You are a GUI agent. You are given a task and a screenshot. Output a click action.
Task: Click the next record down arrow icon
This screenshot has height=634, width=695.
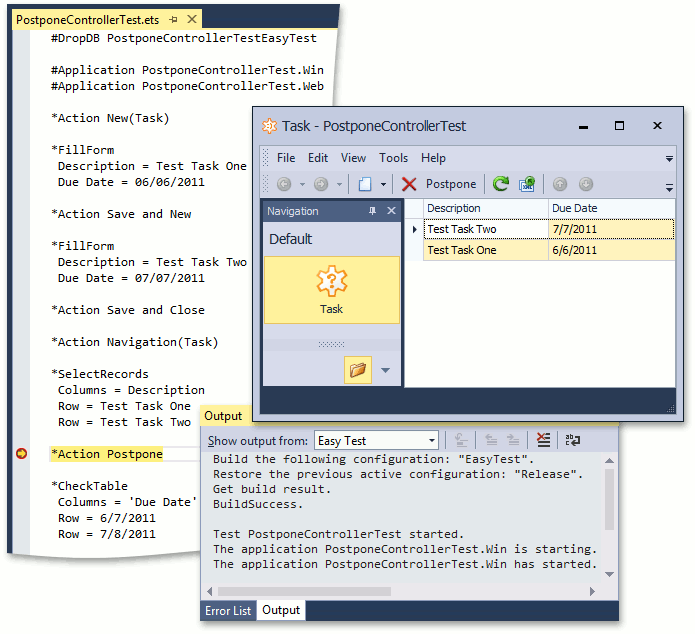(586, 184)
